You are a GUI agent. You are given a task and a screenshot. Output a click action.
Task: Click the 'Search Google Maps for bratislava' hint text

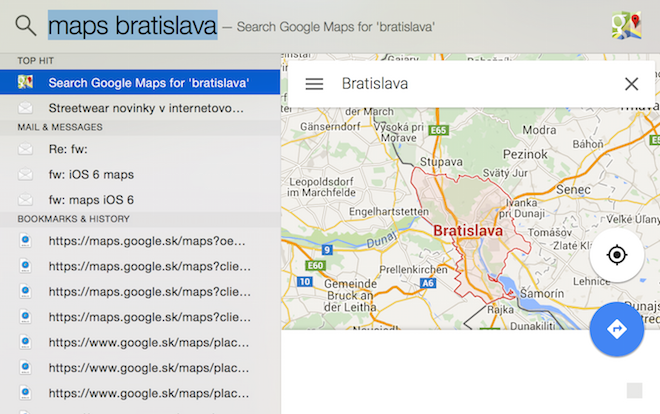(335, 27)
